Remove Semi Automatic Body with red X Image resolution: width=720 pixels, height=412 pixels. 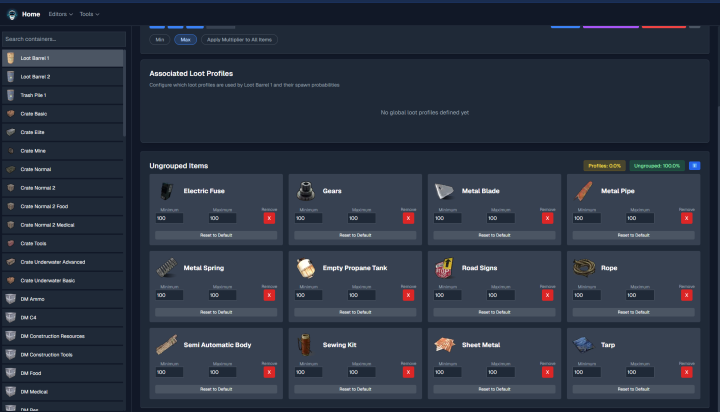pyautogui.click(x=269, y=372)
